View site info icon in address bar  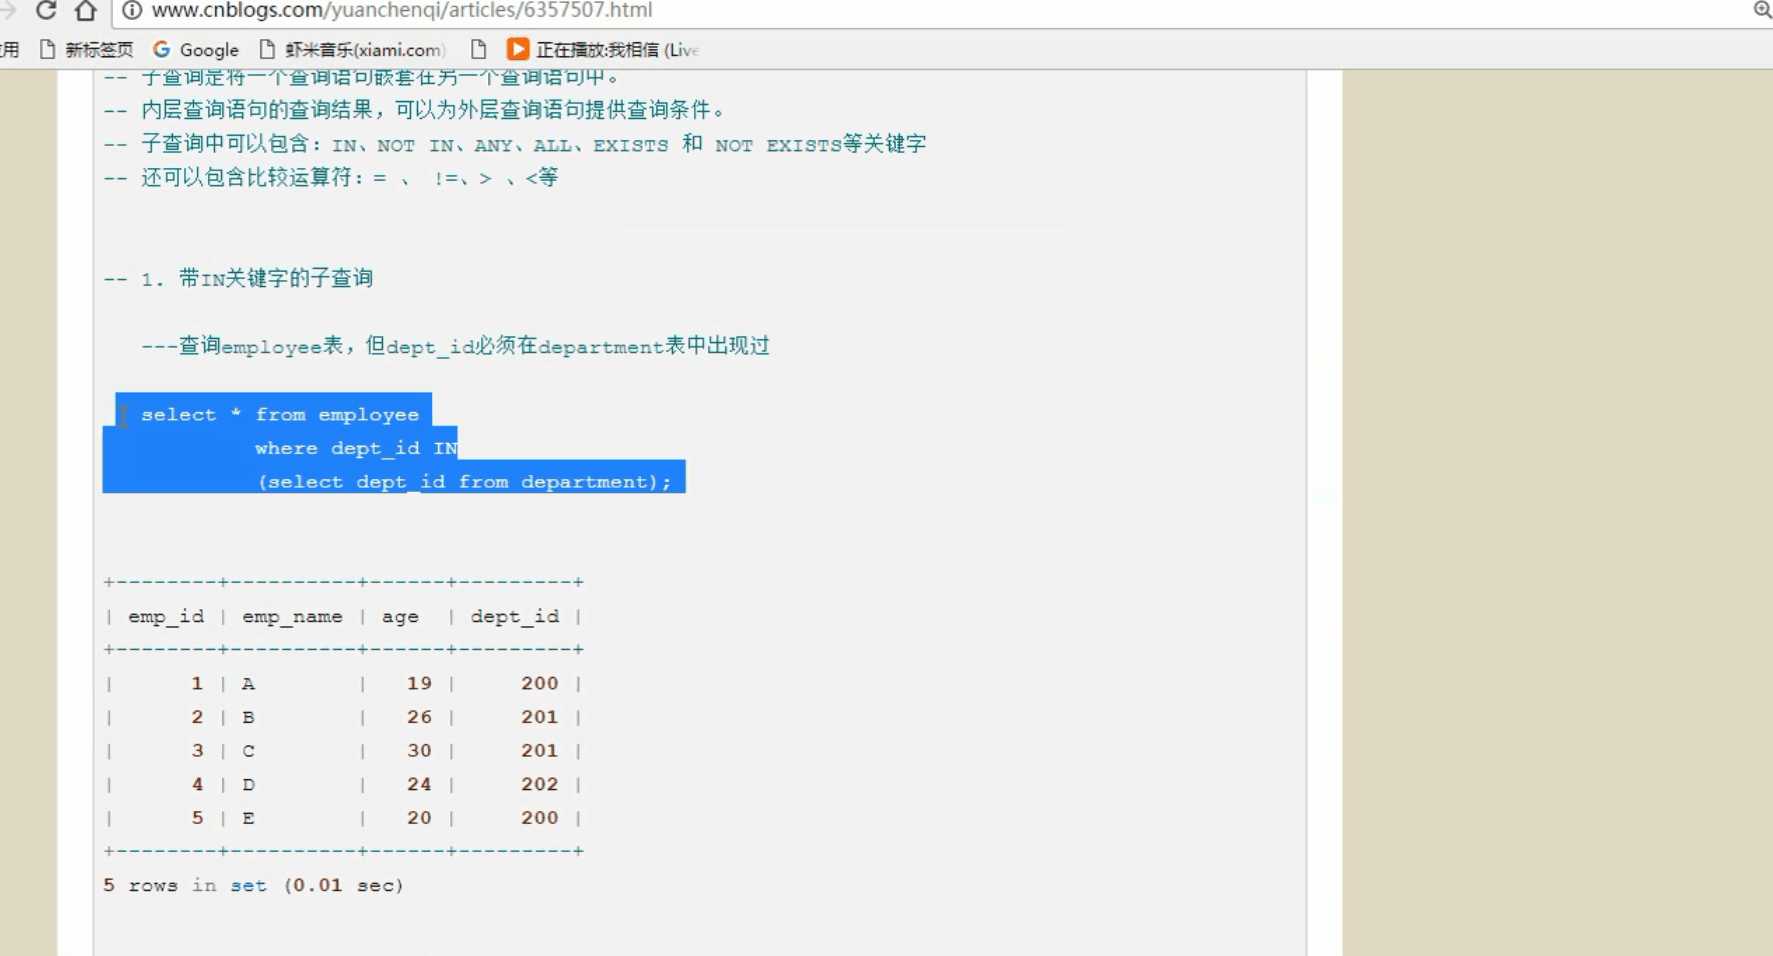click(x=131, y=11)
